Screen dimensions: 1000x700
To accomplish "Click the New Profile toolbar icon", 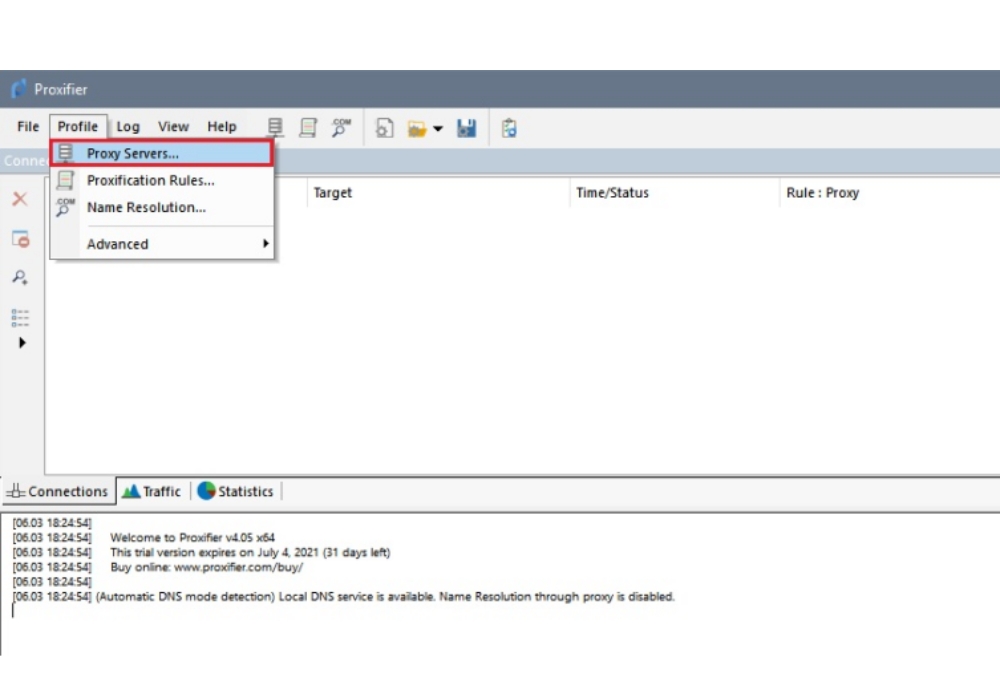I will pyautogui.click(x=384, y=128).
